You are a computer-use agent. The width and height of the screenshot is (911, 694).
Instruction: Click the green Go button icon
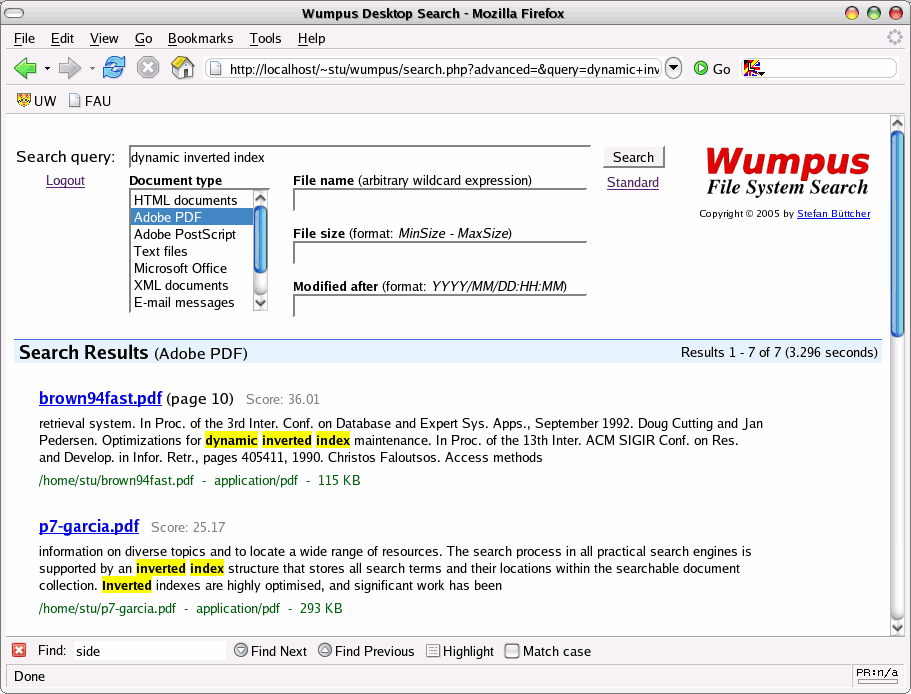pyautogui.click(x=701, y=69)
